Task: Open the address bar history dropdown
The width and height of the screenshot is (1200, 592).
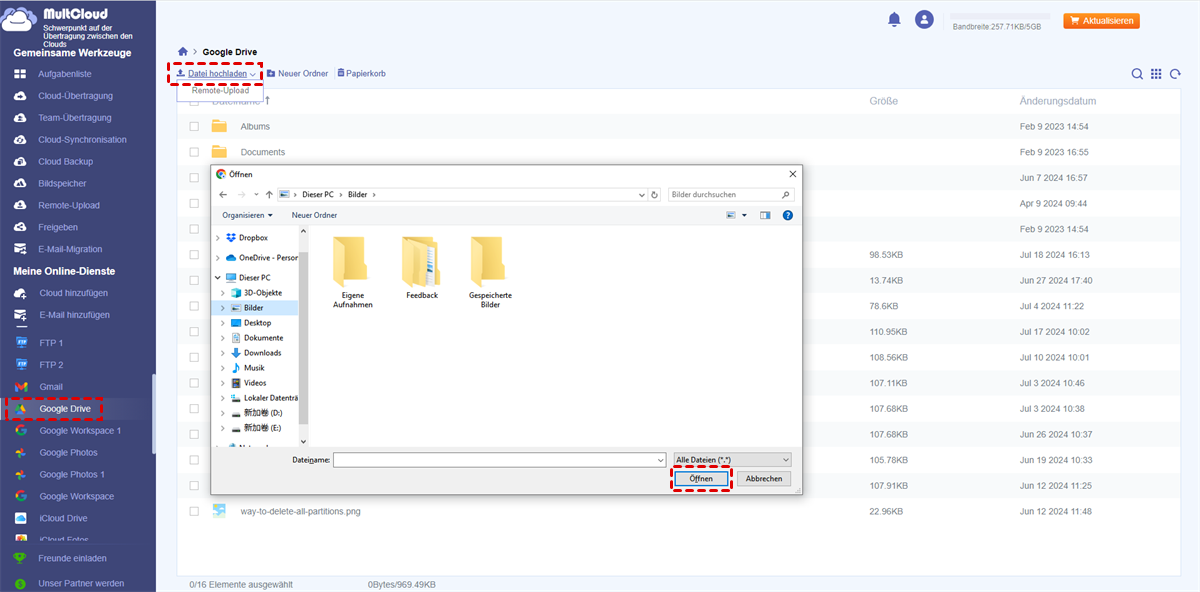Action: (643, 194)
